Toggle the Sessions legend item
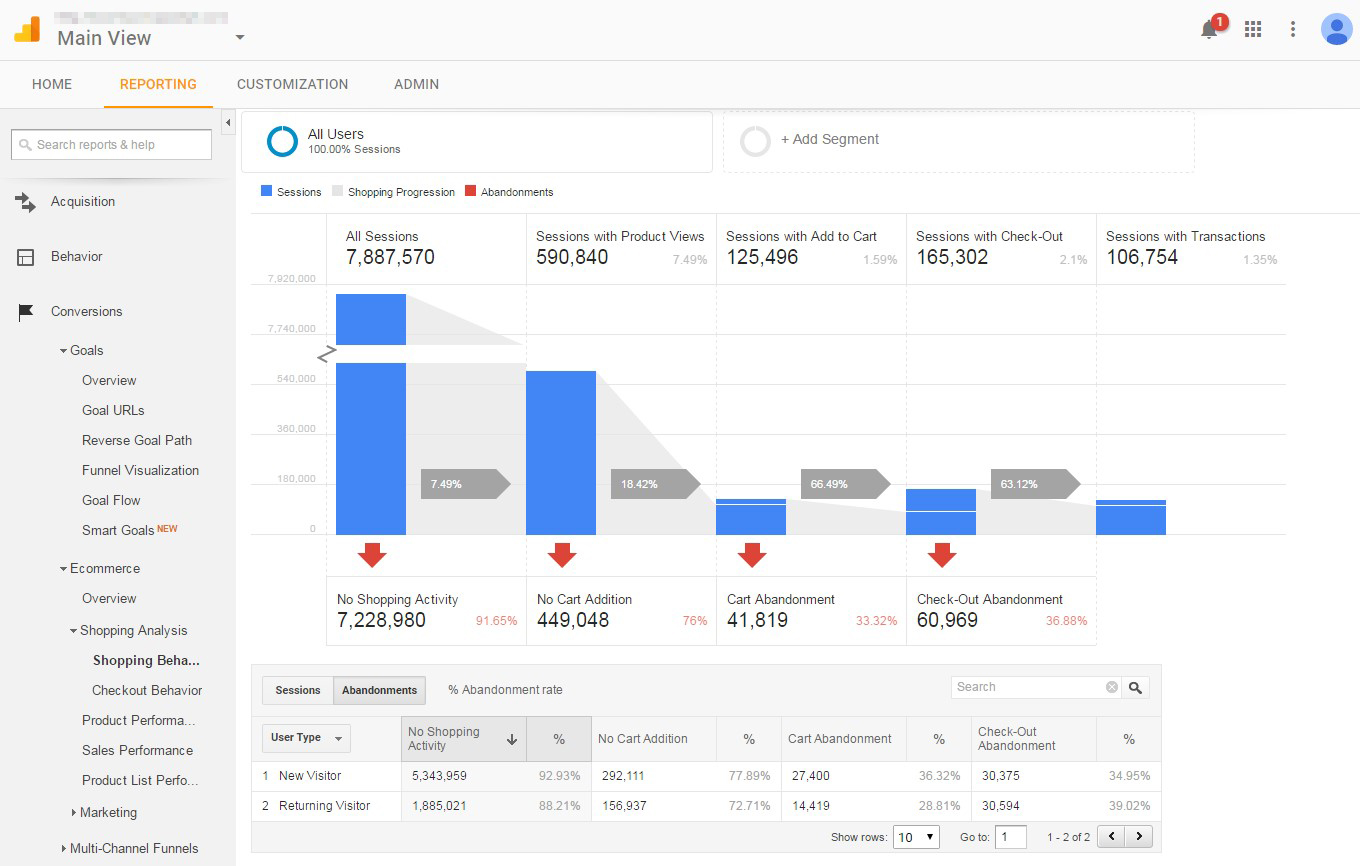This screenshot has width=1360, height=866. (290, 191)
